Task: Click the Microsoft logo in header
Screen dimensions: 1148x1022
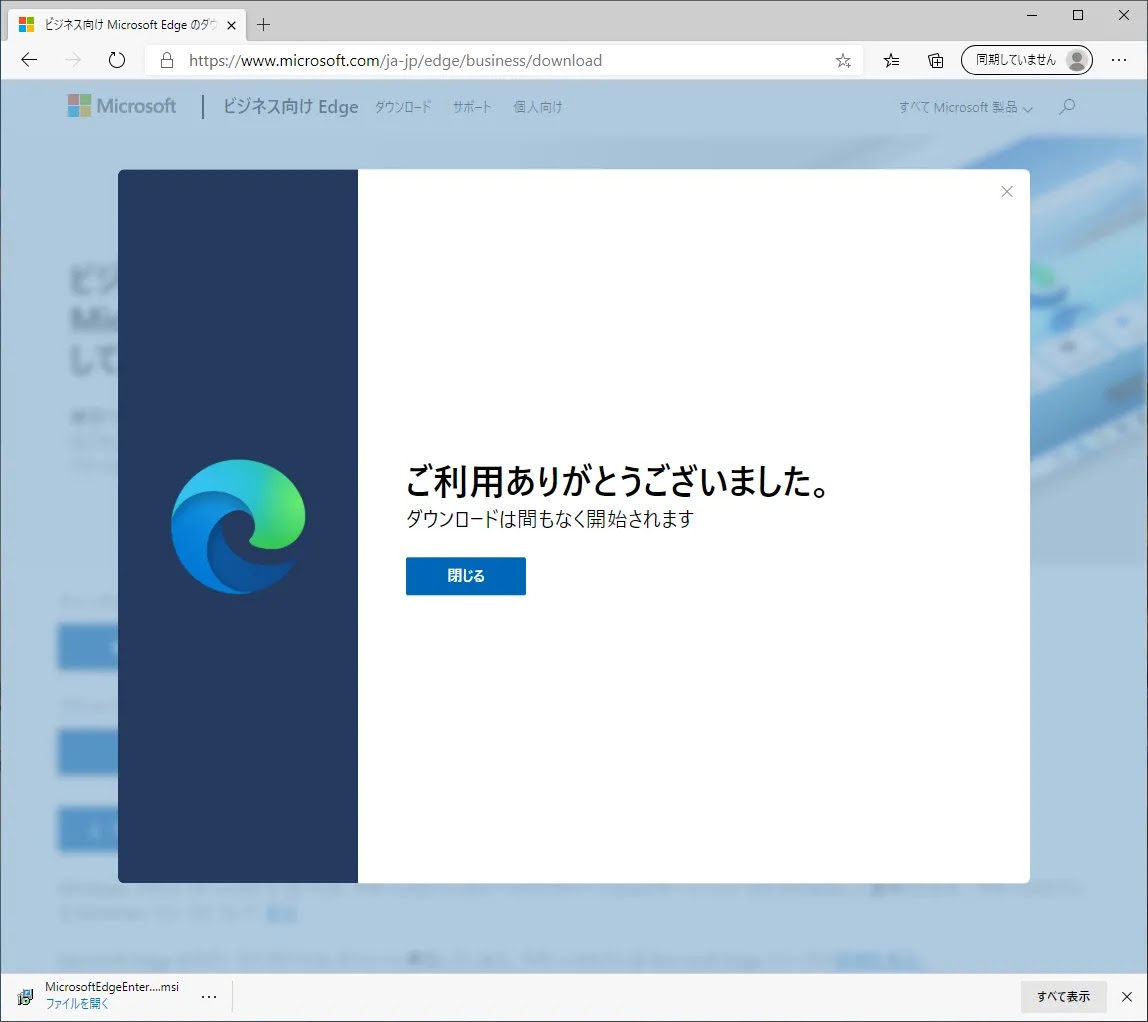Action: [122, 106]
